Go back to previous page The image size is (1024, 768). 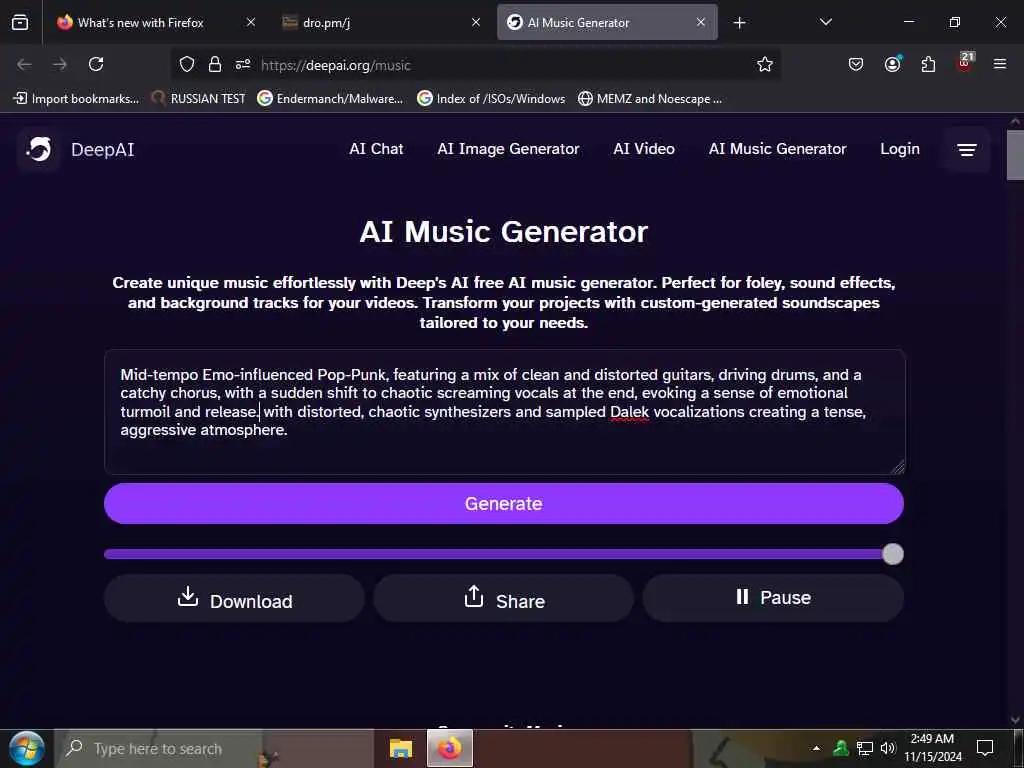pyautogui.click(x=24, y=64)
